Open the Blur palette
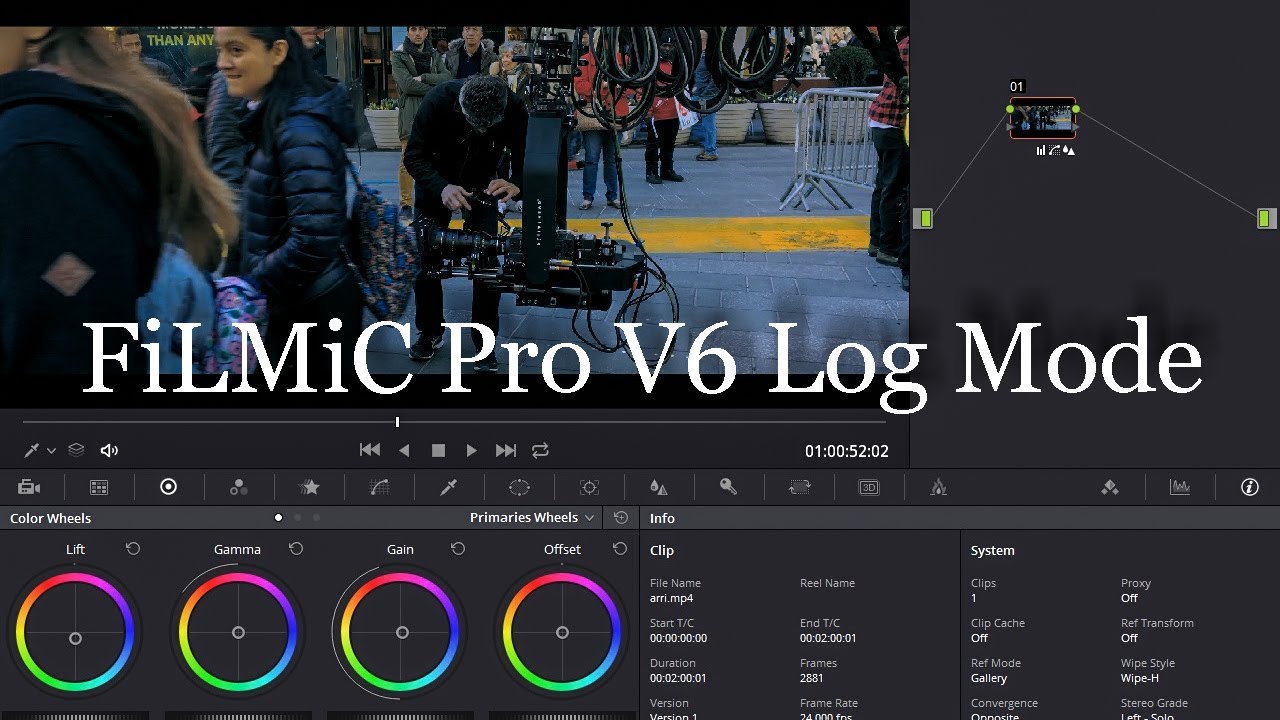 [658, 487]
